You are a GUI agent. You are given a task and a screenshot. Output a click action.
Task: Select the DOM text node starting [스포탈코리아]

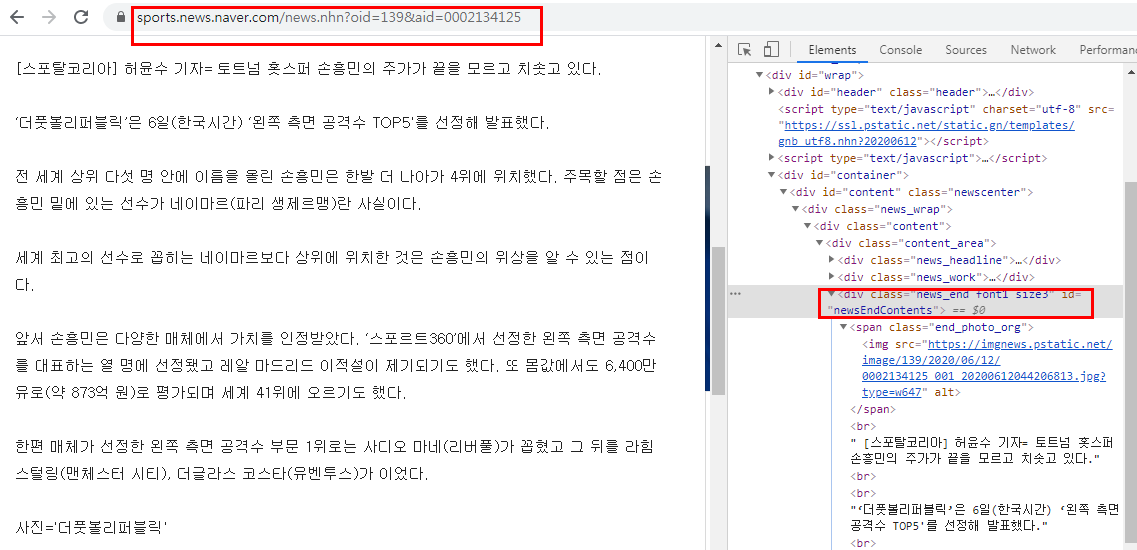tap(983, 451)
